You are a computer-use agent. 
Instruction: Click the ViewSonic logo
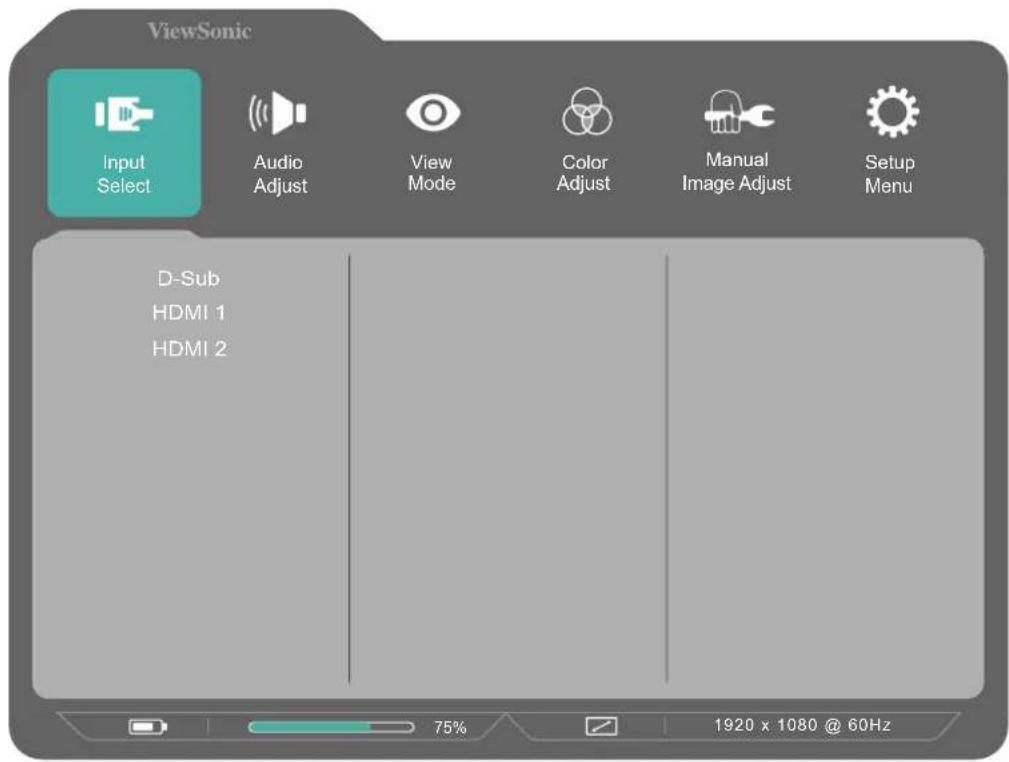pos(199,30)
